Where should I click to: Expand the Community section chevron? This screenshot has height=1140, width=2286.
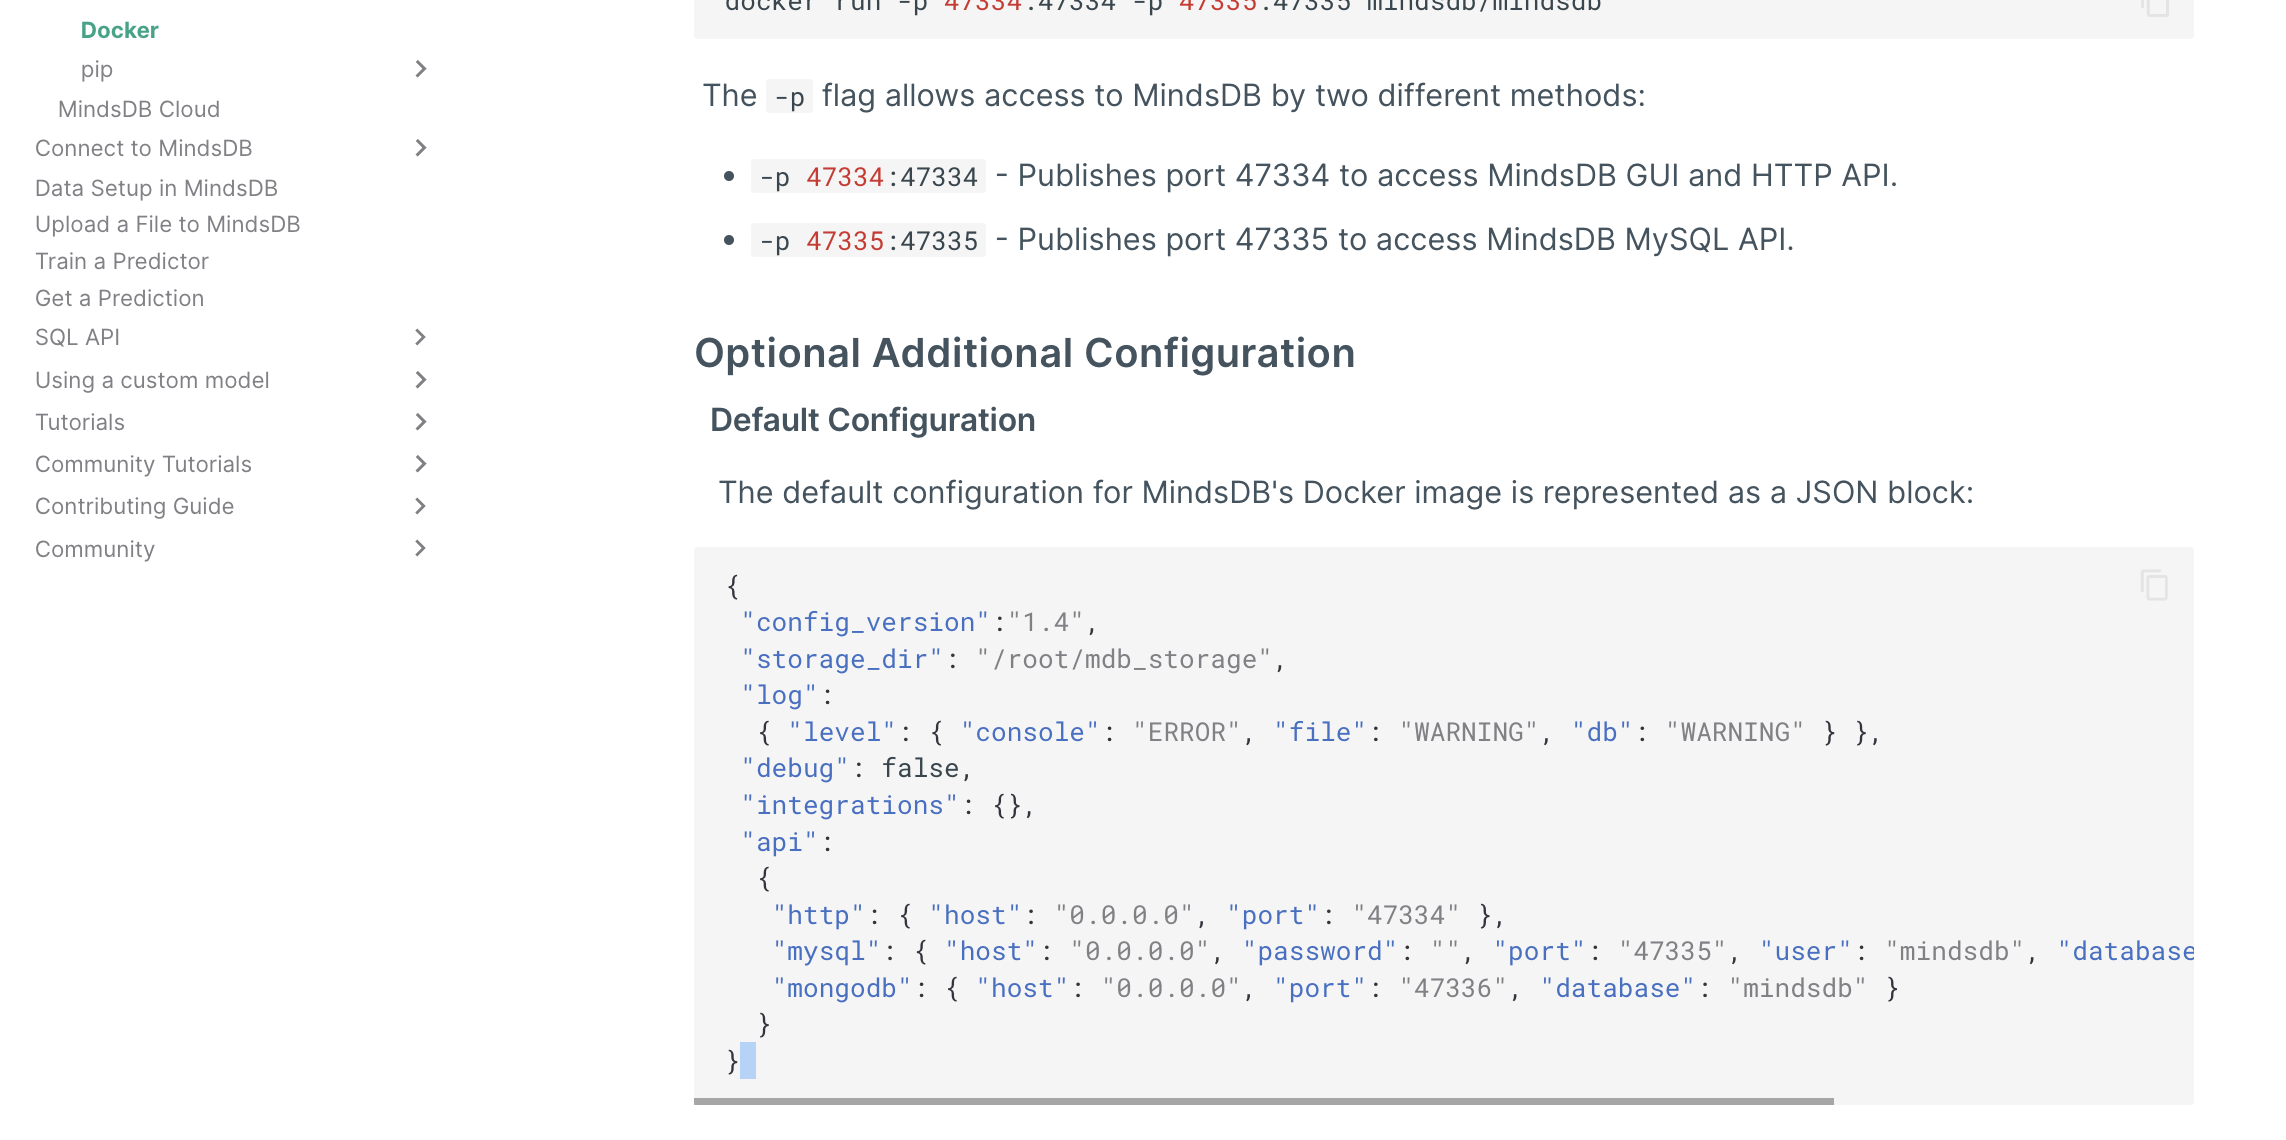[421, 548]
